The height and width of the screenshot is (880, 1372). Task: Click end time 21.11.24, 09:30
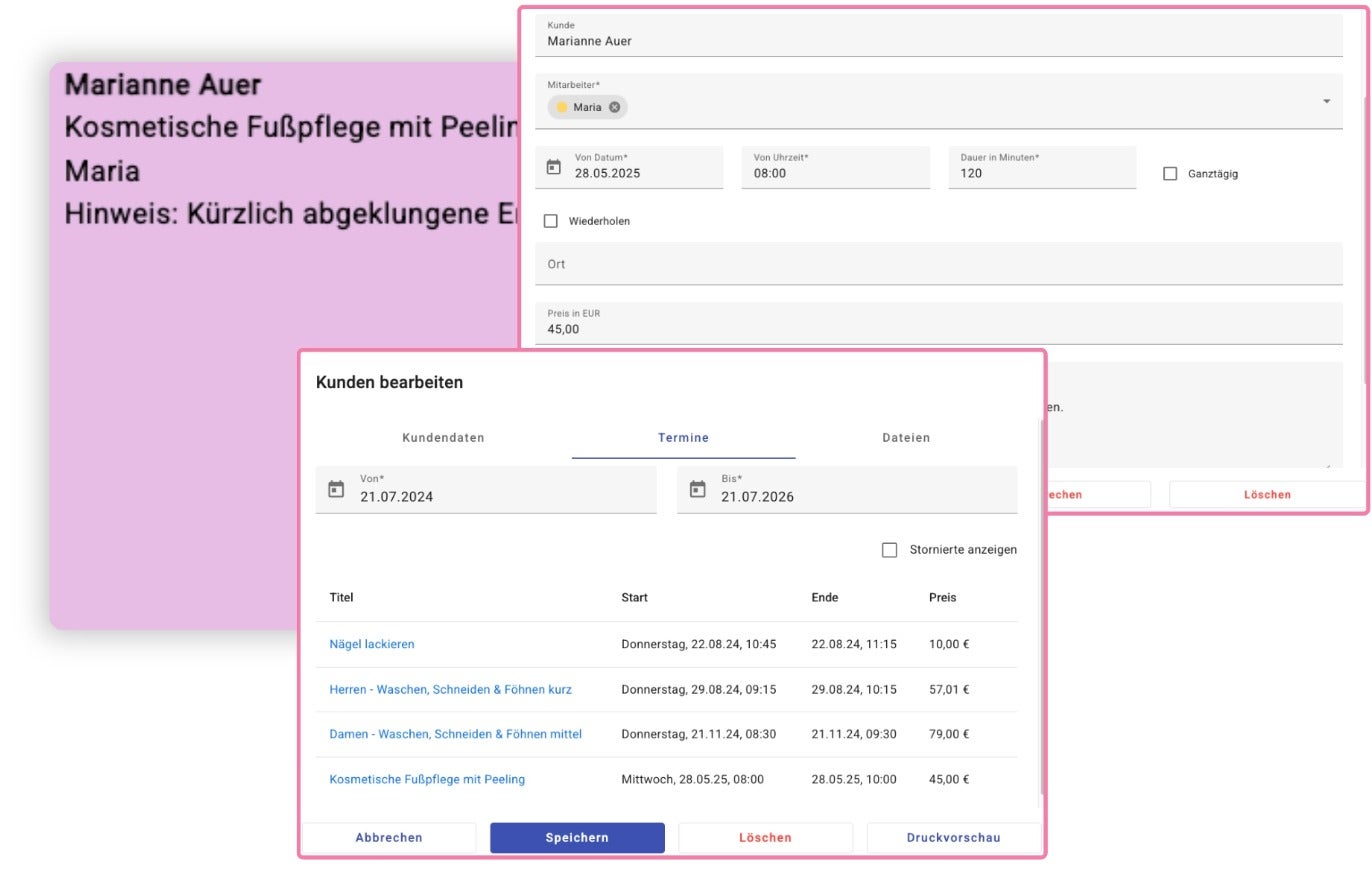click(x=853, y=734)
